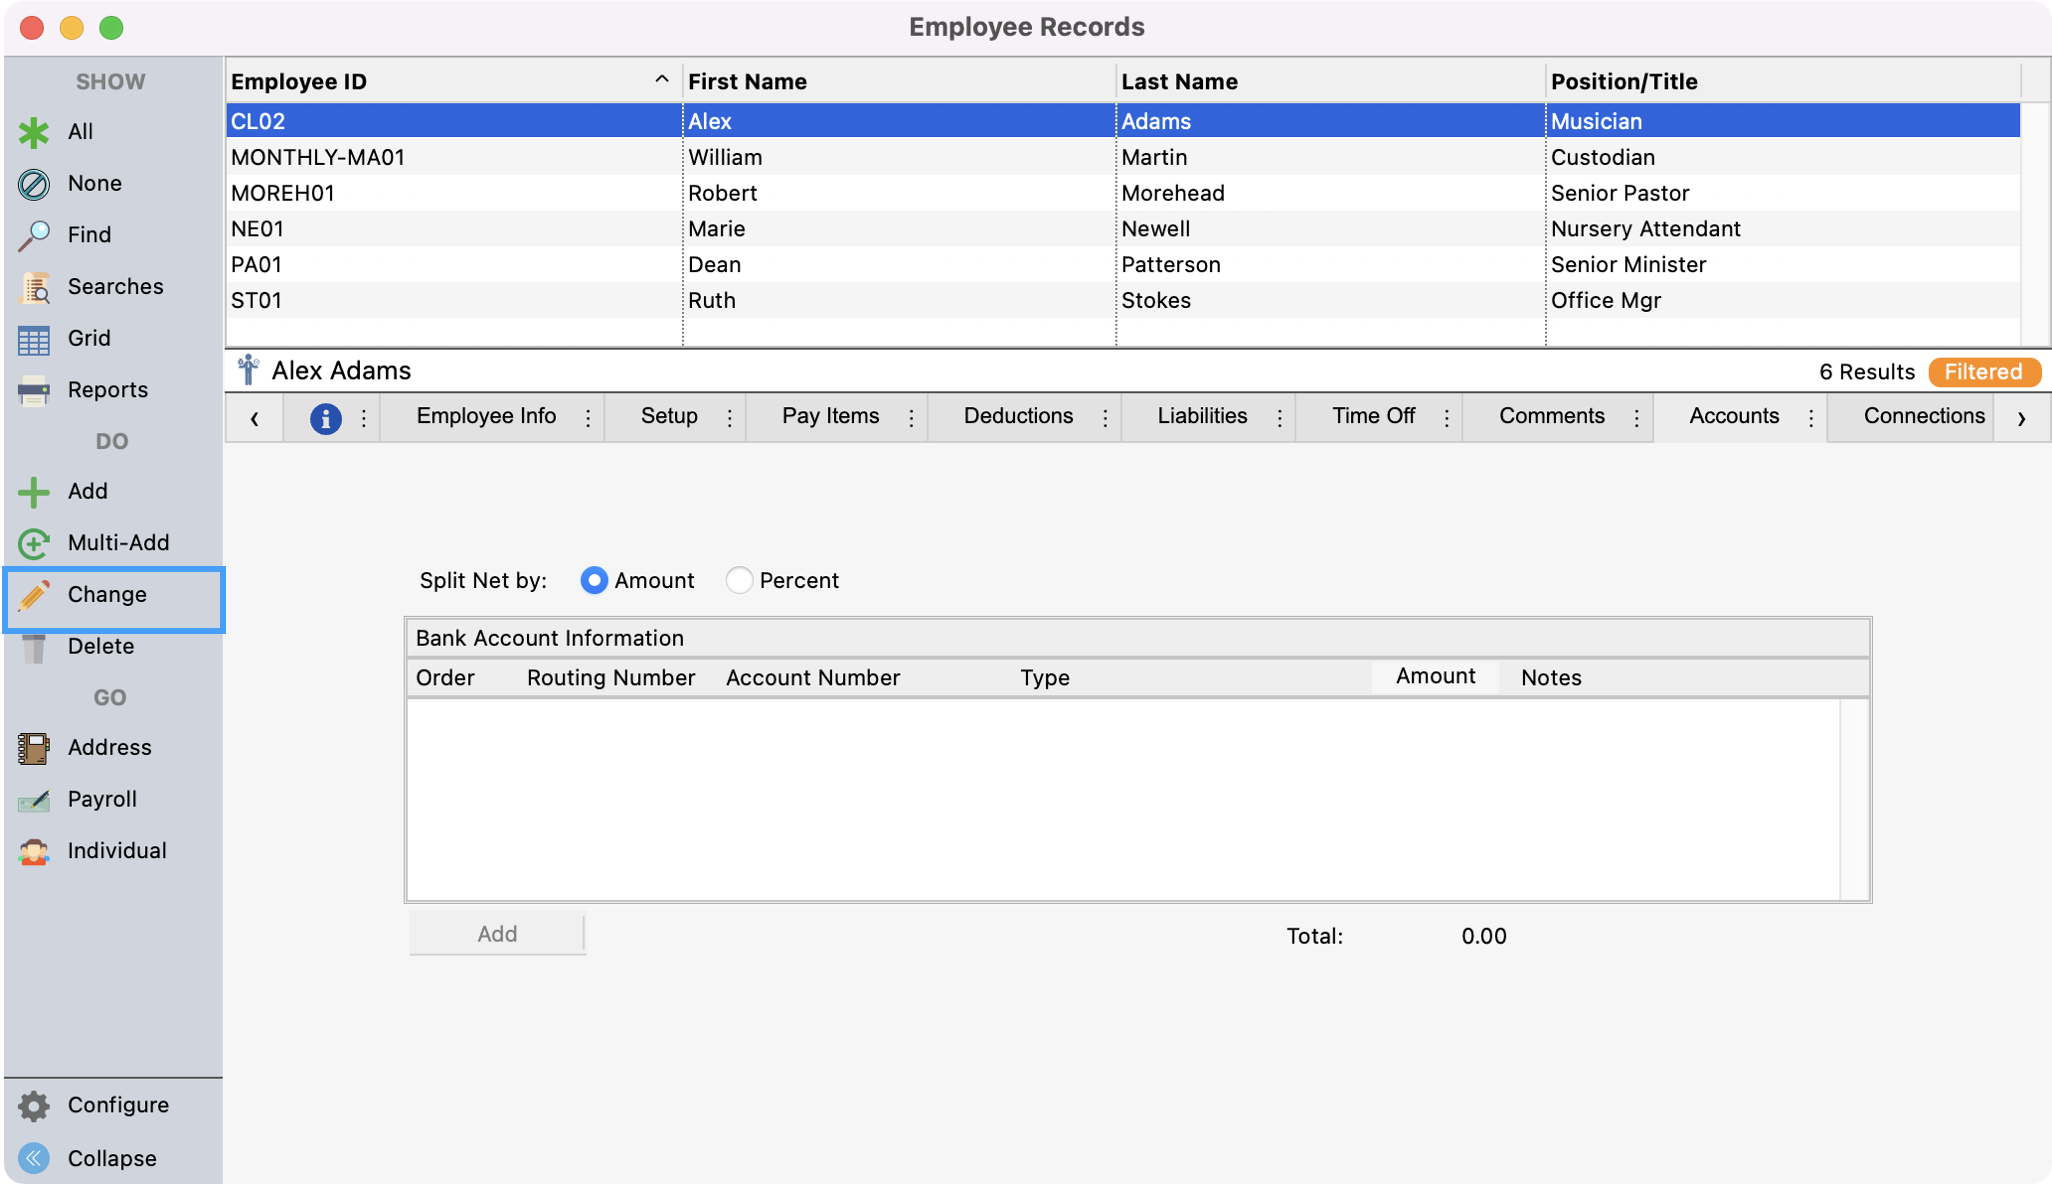Click the Multi-Add icon
The height and width of the screenshot is (1184, 2052).
[x=33, y=542]
